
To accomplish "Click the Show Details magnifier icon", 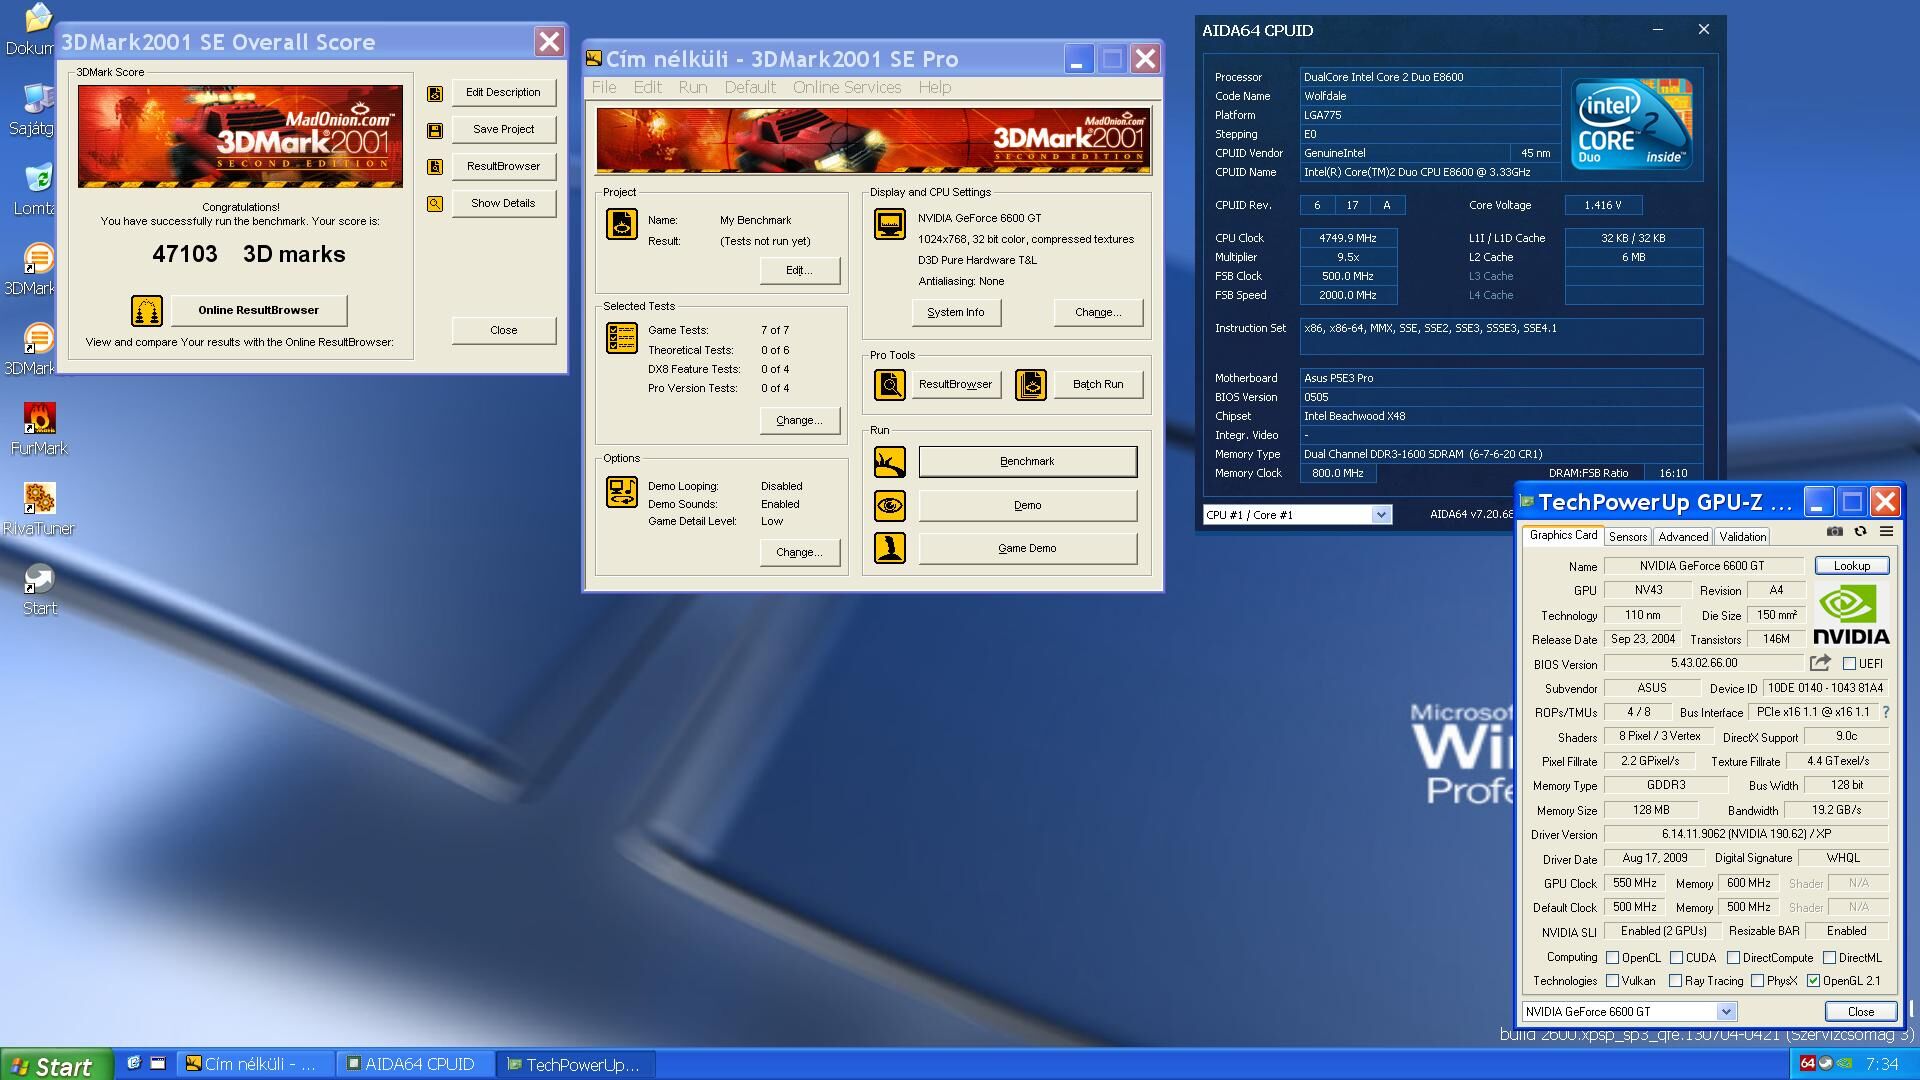I will pos(435,204).
